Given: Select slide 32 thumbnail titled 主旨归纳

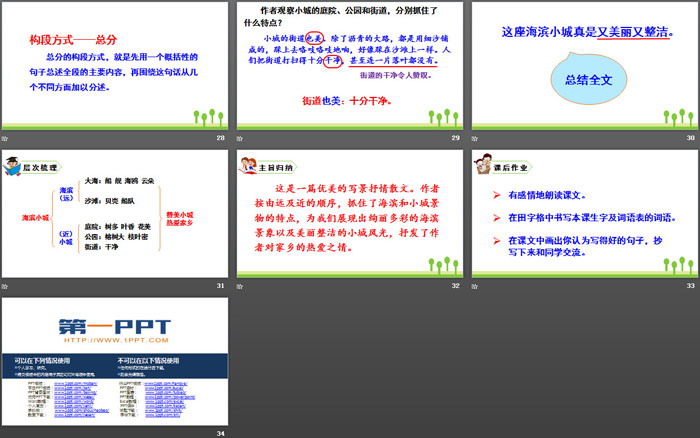Looking at the screenshot, I should point(350,214).
